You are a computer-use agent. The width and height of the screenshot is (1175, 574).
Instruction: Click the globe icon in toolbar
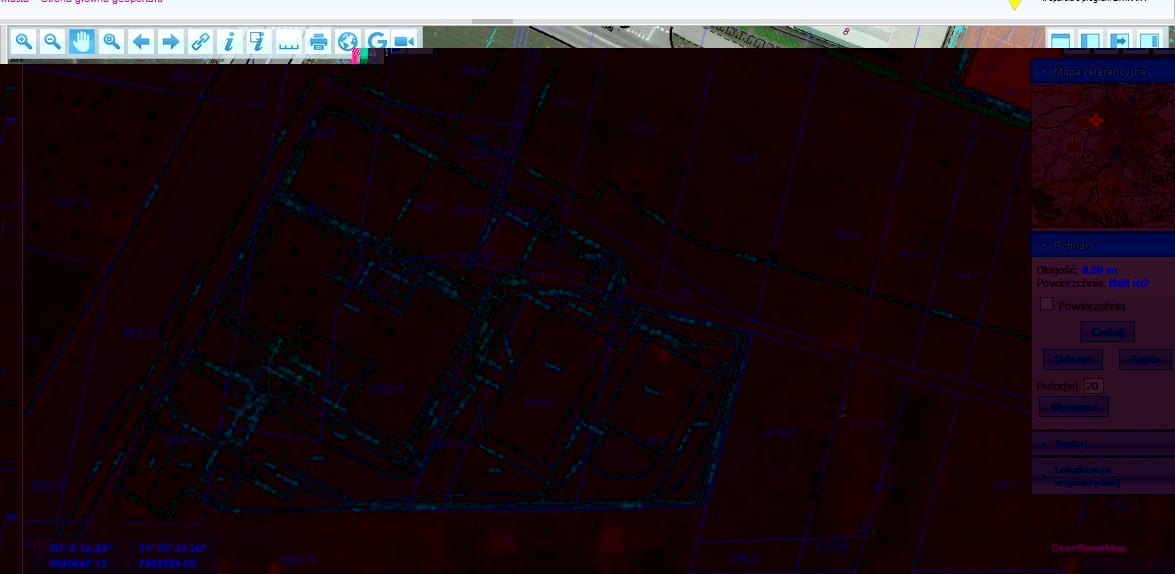point(348,41)
